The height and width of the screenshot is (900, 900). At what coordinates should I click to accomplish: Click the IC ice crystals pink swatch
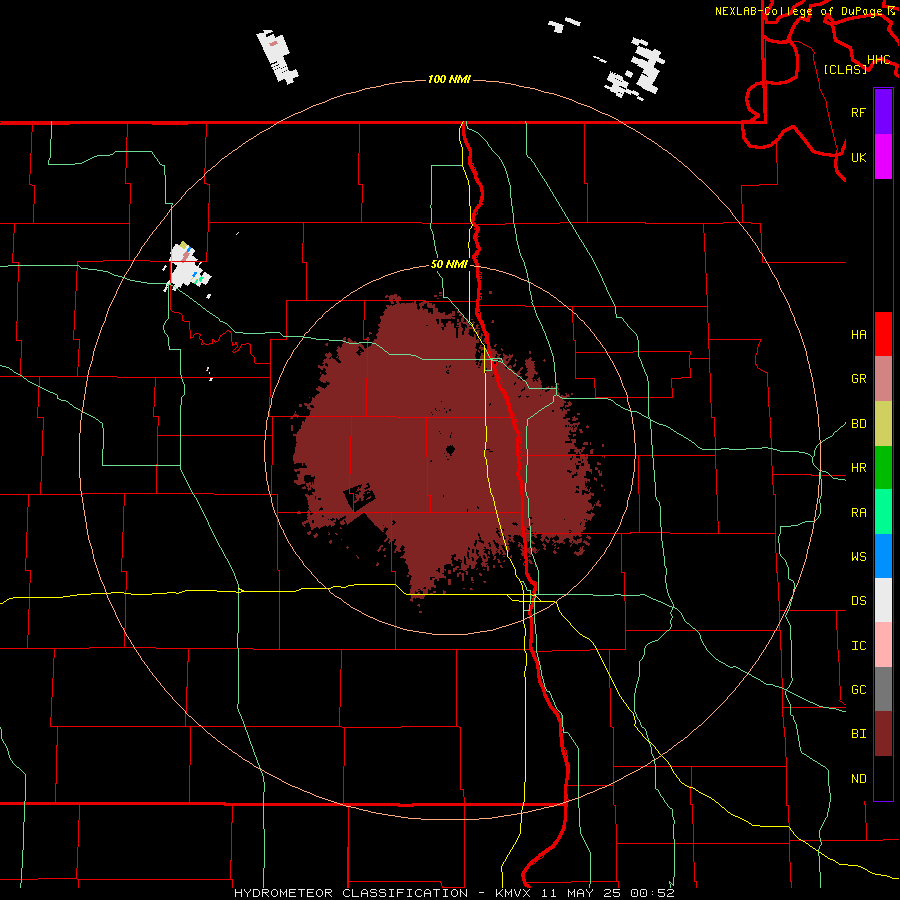click(883, 645)
